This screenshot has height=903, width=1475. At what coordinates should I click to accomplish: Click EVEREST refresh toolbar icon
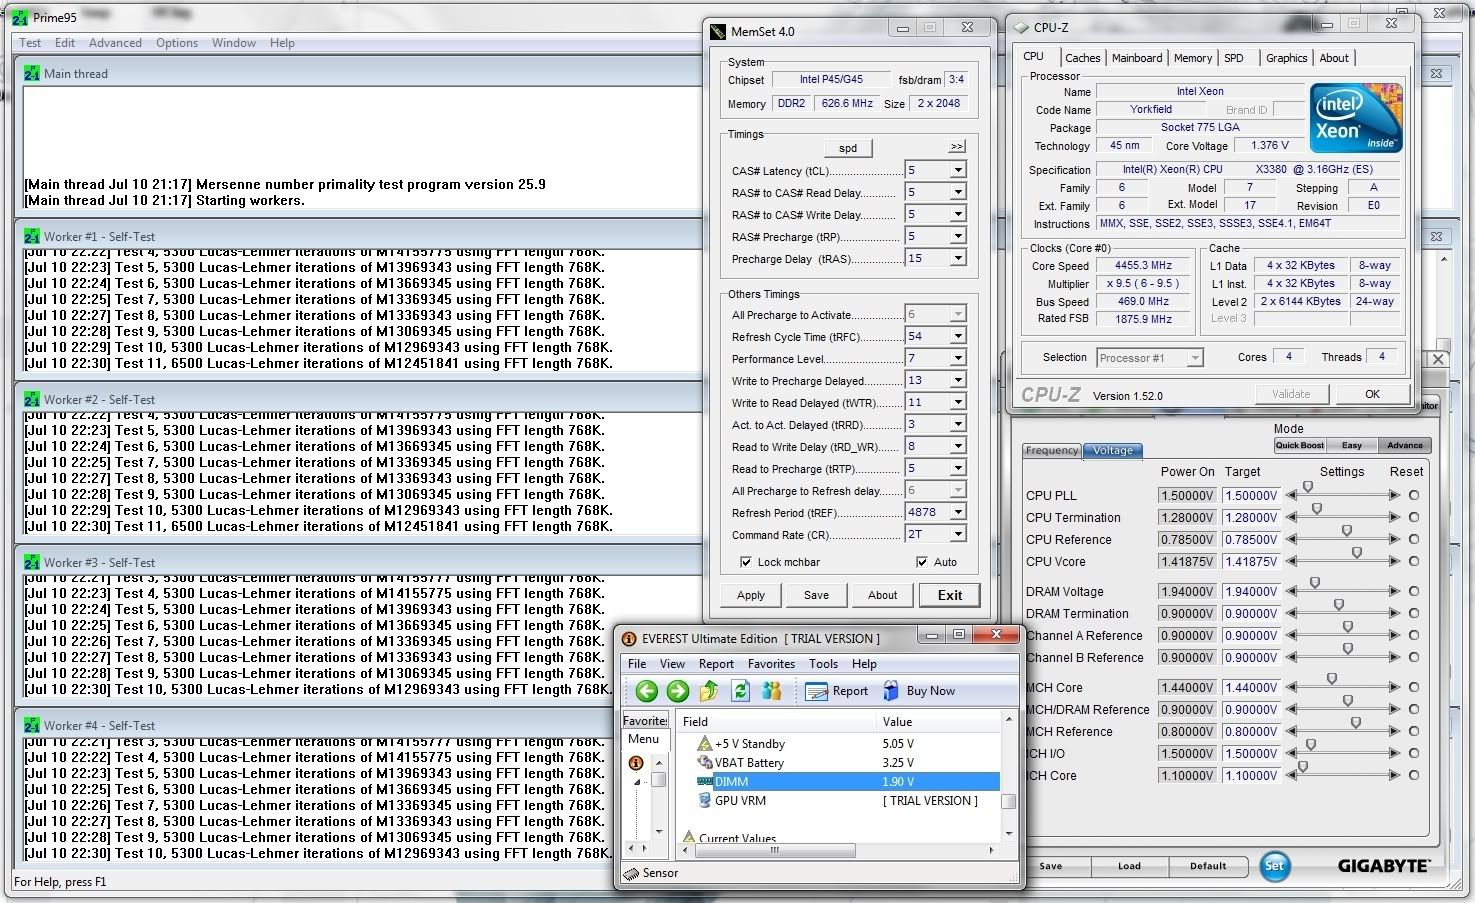[x=741, y=691]
